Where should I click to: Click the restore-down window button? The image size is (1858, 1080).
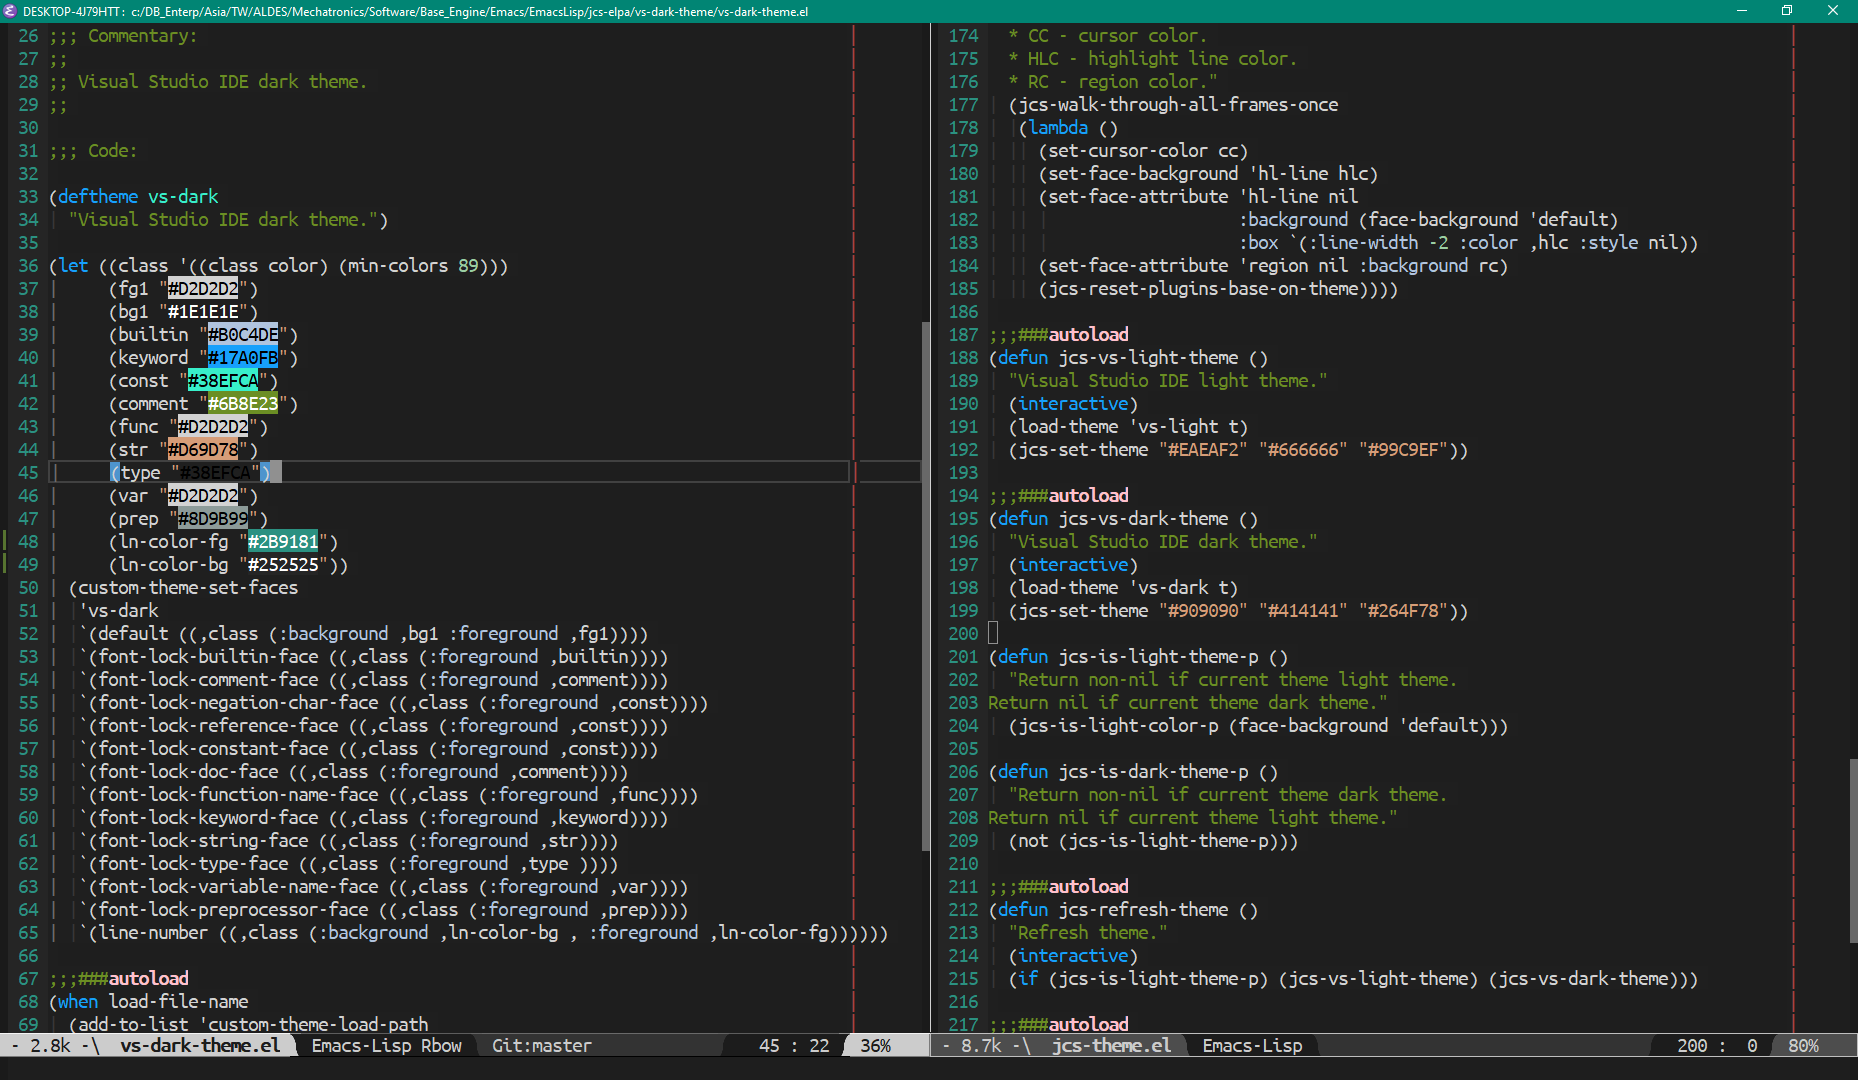(1786, 11)
